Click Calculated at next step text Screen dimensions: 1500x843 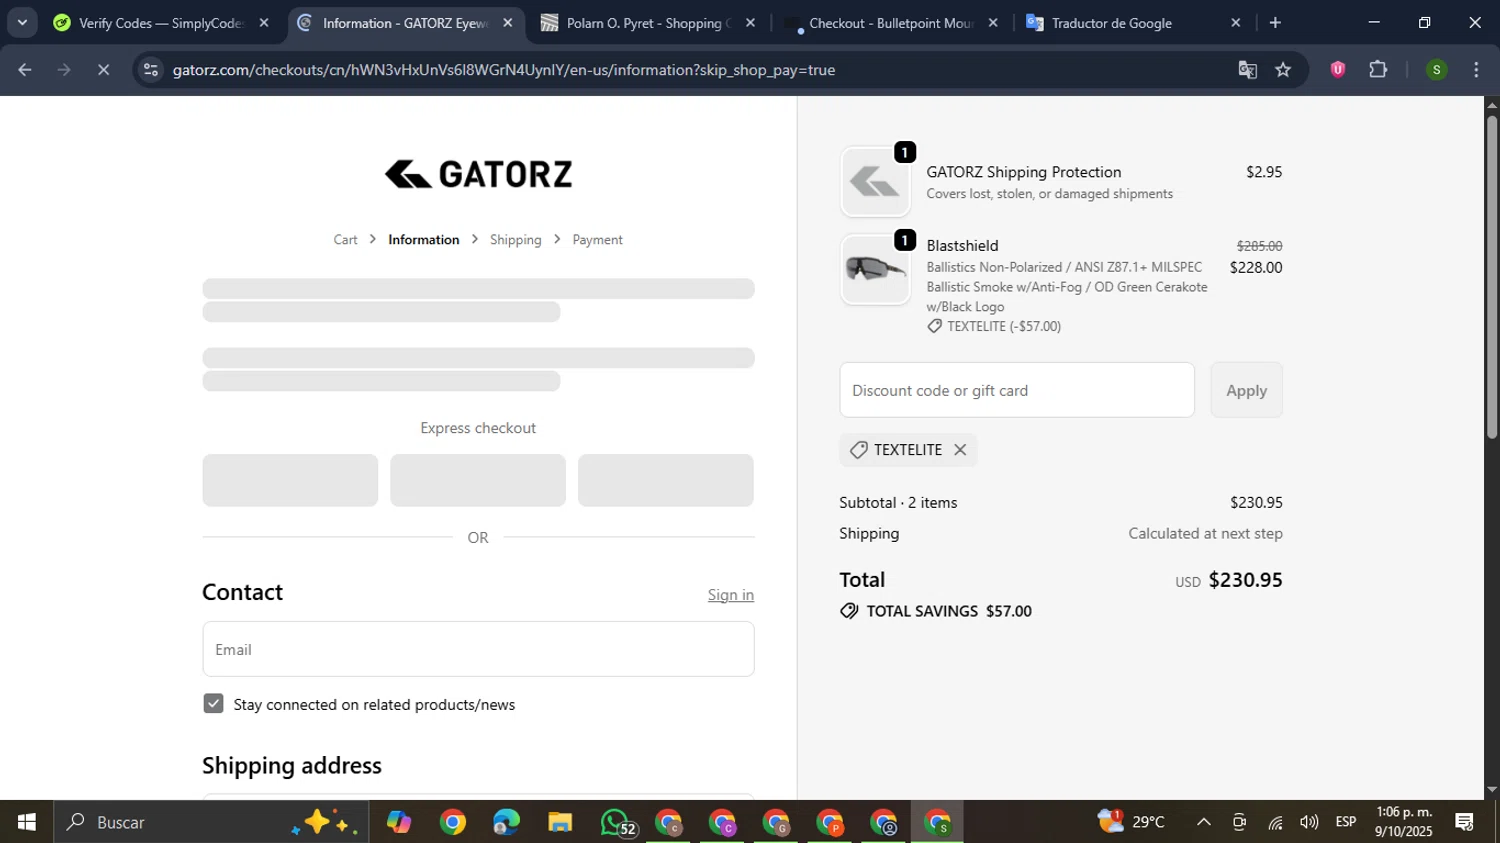1205,534
